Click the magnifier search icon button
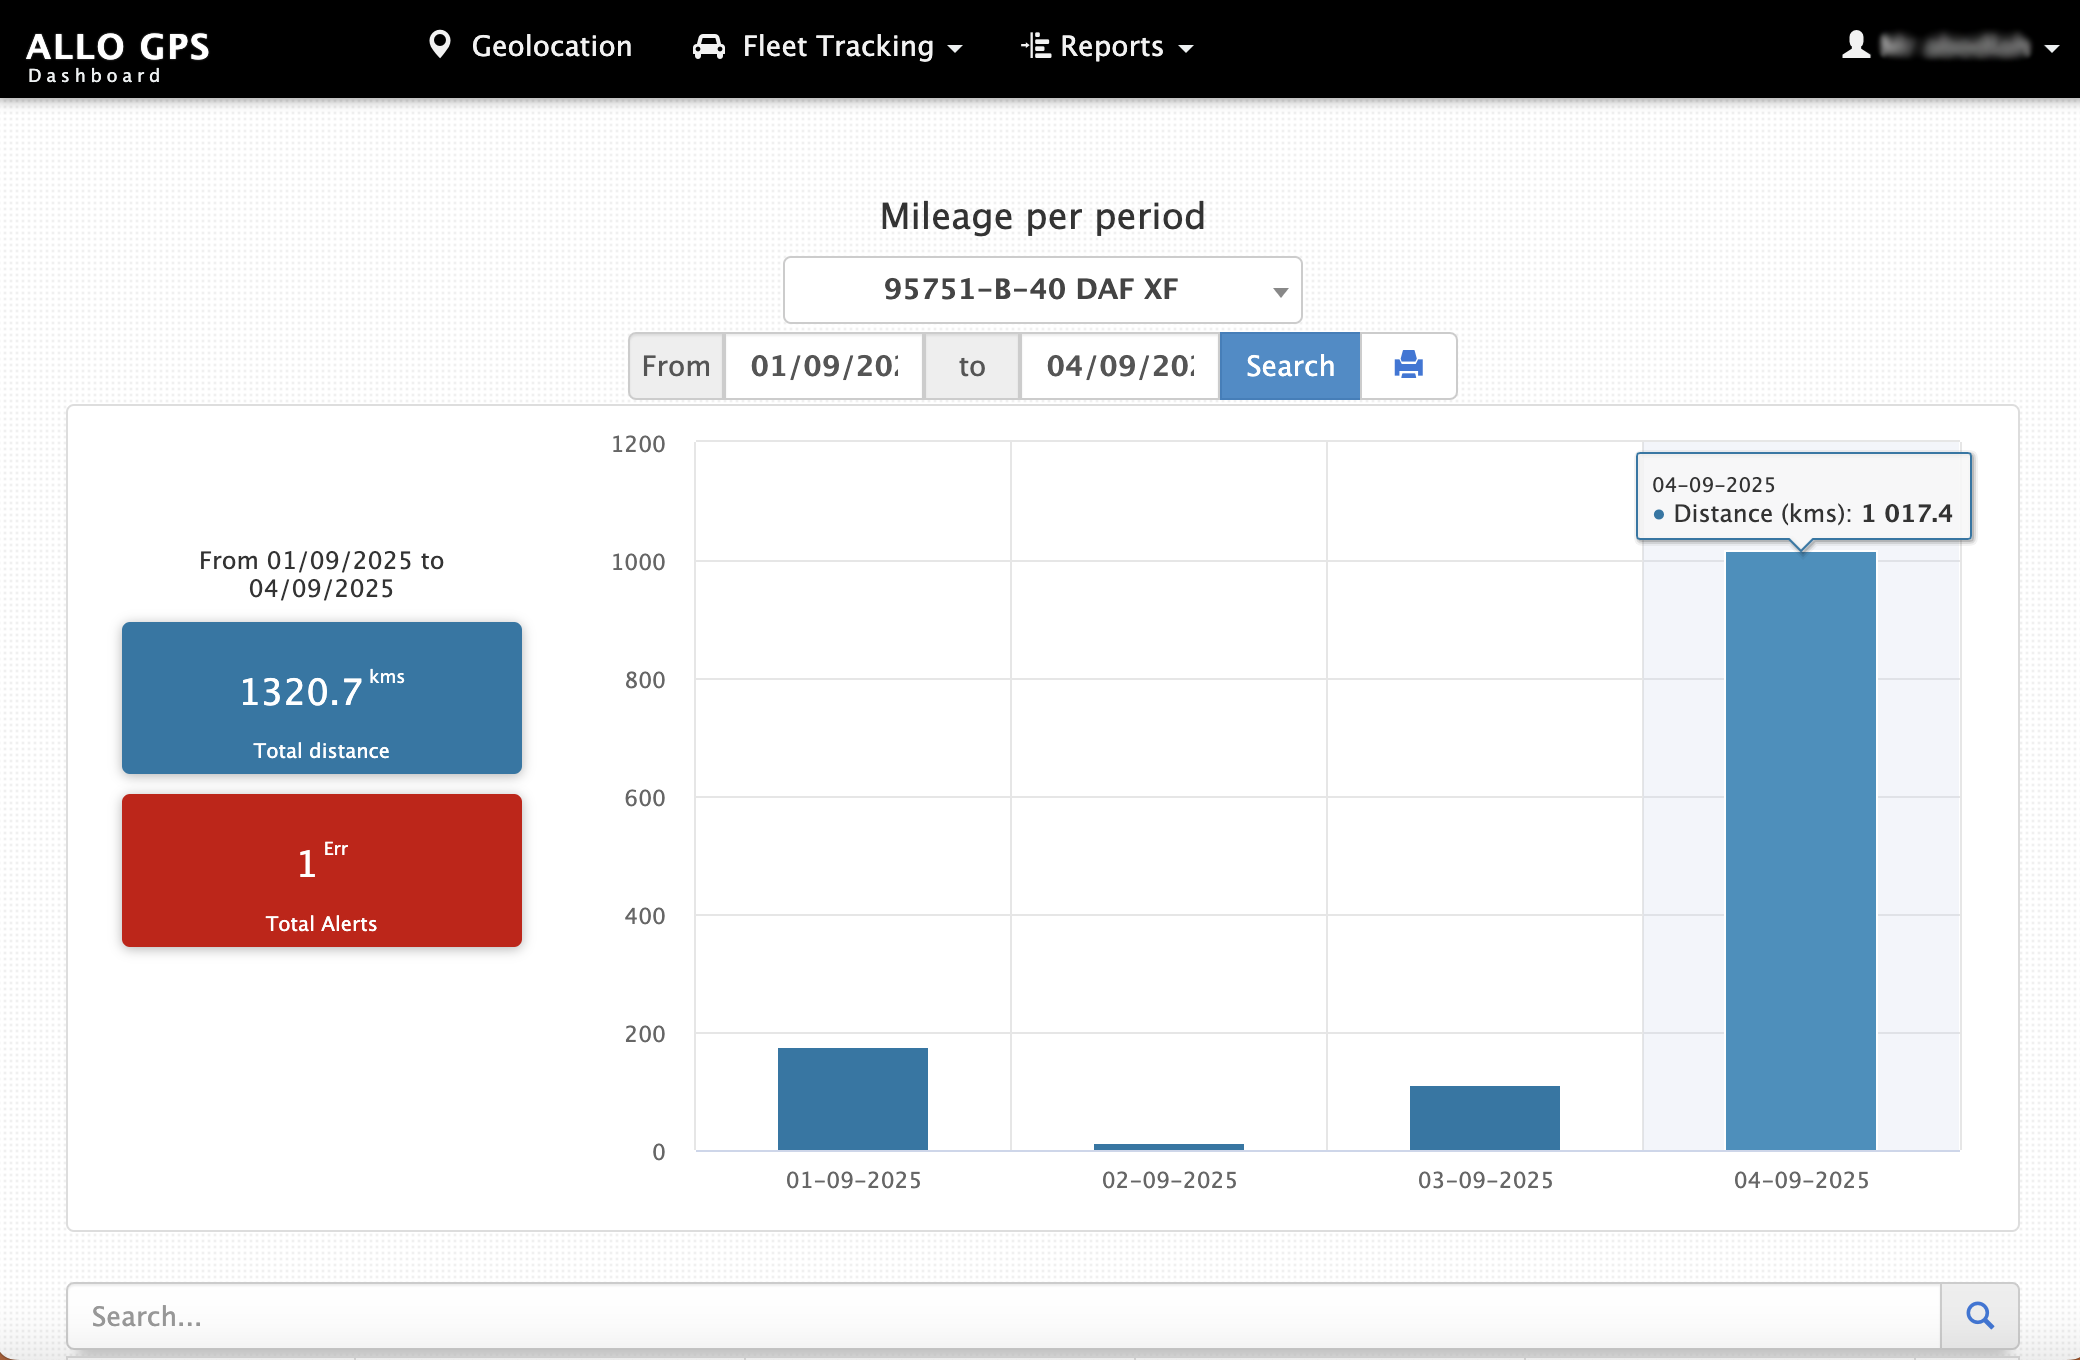2080x1360 pixels. (1979, 1315)
